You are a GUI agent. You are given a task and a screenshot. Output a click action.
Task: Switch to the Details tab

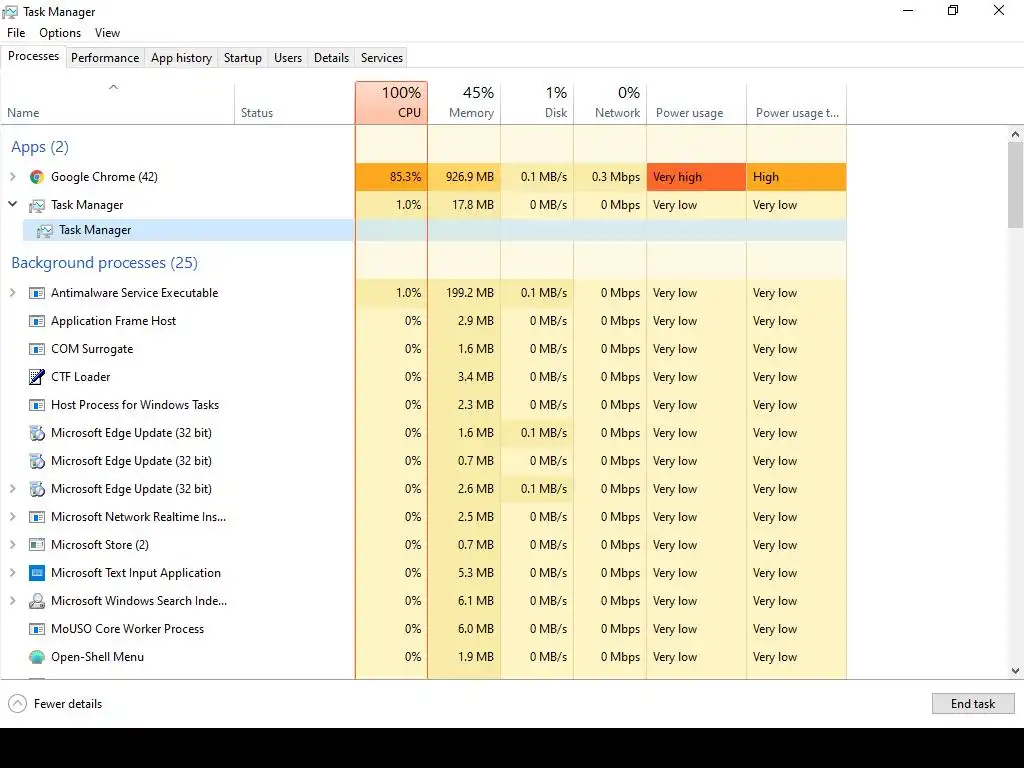331,57
